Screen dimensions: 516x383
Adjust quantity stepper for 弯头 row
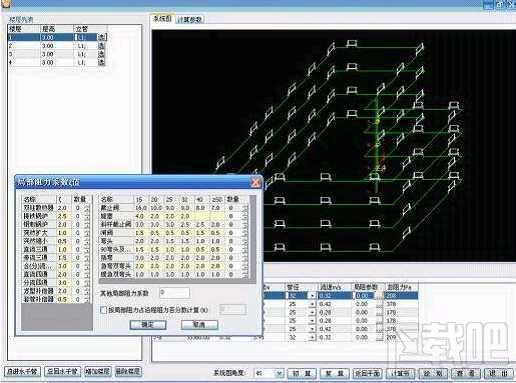coord(246,241)
